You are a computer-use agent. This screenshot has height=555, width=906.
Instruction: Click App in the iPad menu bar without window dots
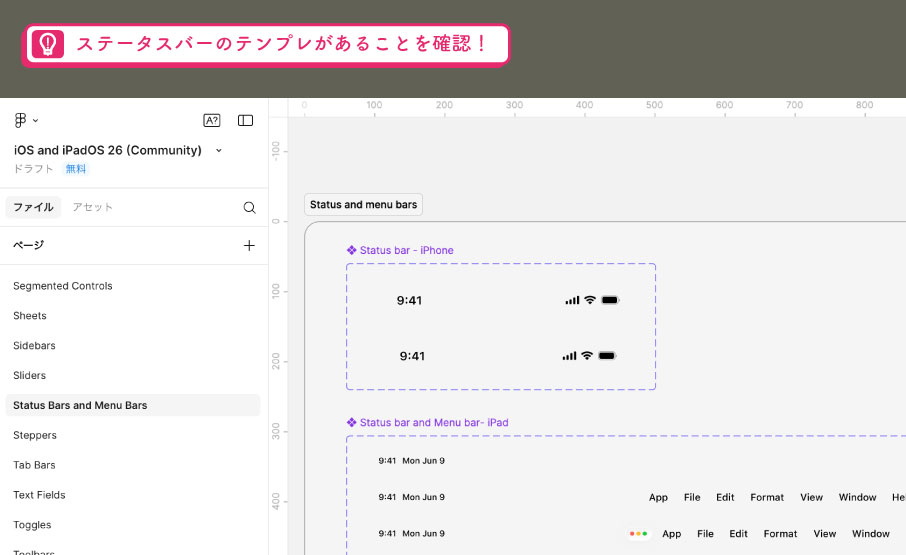[x=658, y=497]
